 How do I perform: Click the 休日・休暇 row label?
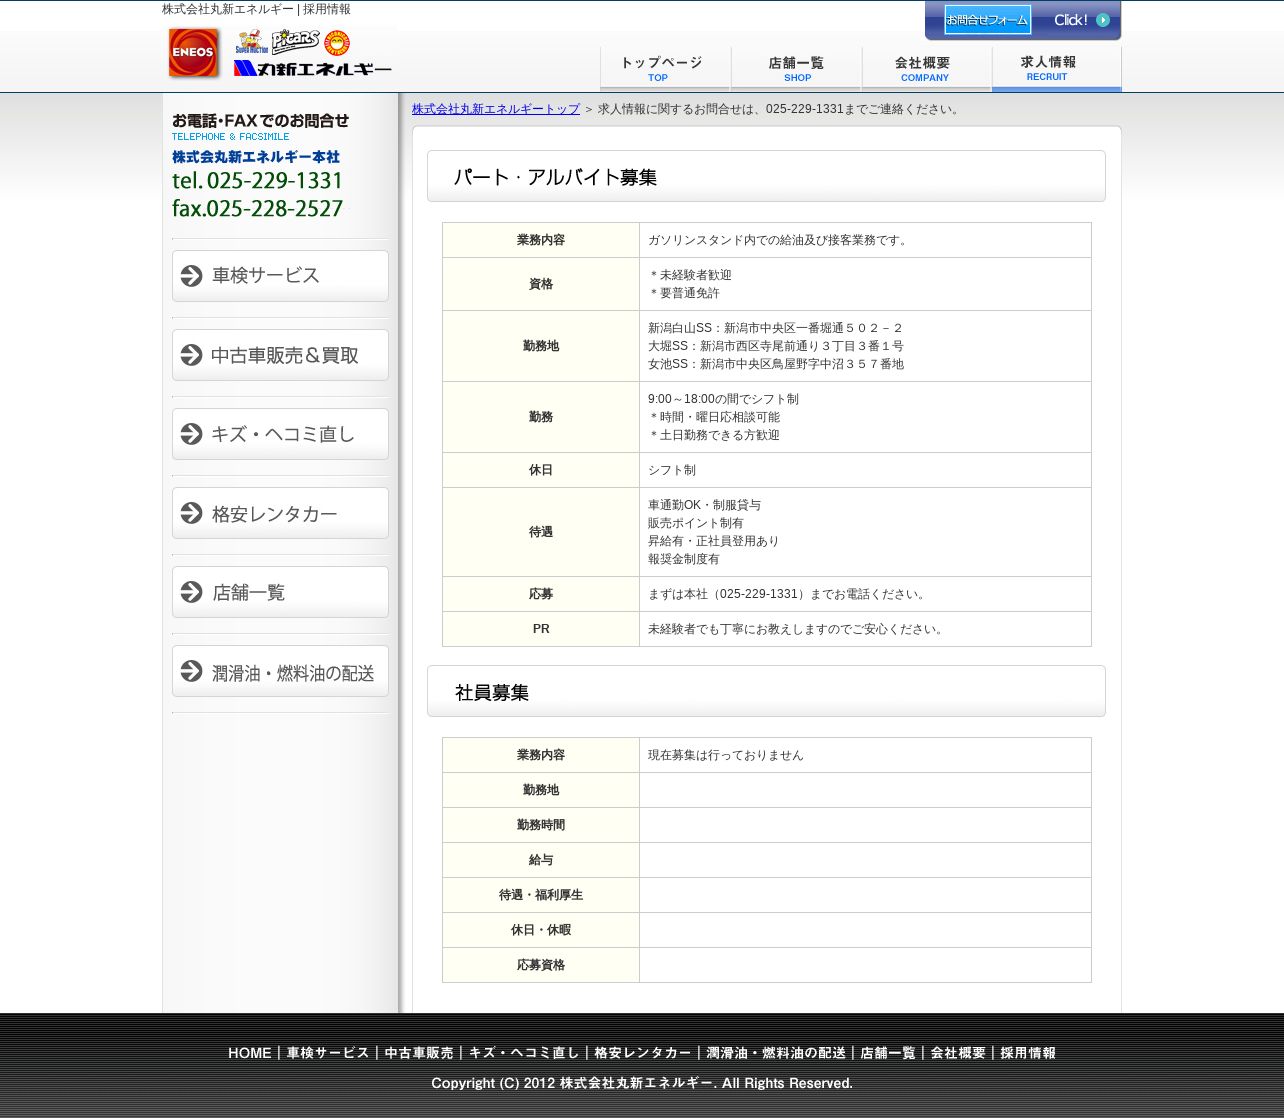click(x=541, y=930)
